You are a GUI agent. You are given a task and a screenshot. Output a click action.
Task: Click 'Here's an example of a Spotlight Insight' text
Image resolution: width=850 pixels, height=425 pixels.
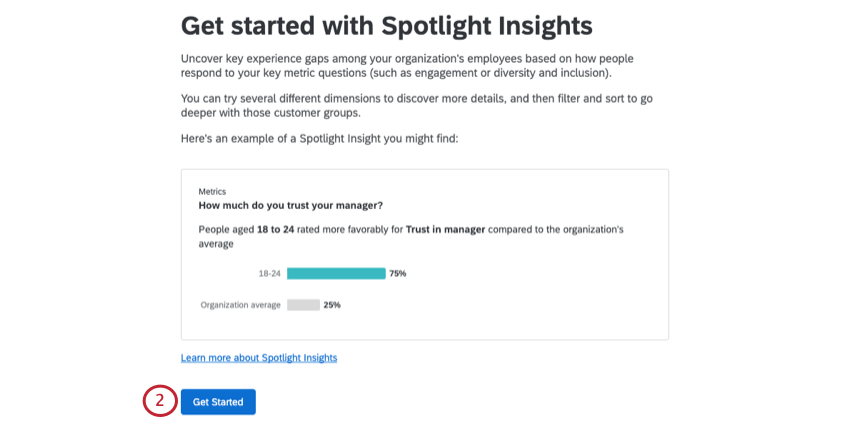click(x=319, y=138)
